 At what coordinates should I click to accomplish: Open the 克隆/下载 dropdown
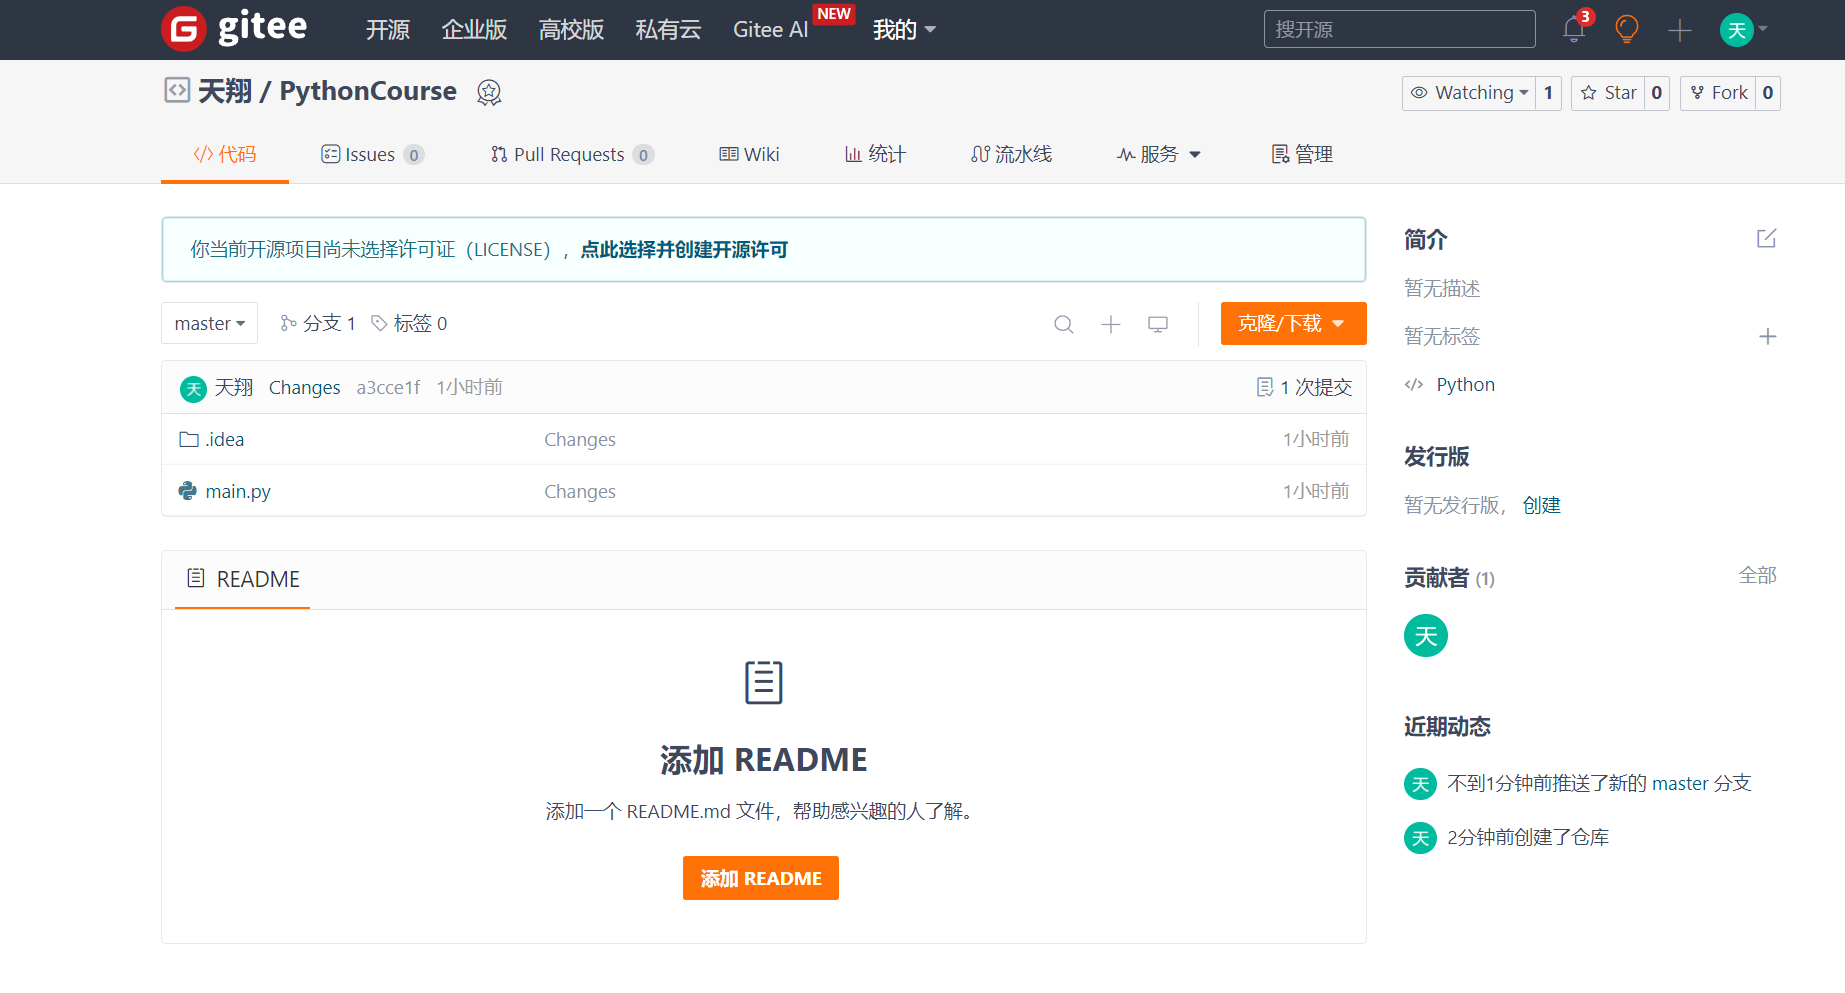coord(1293,323)
